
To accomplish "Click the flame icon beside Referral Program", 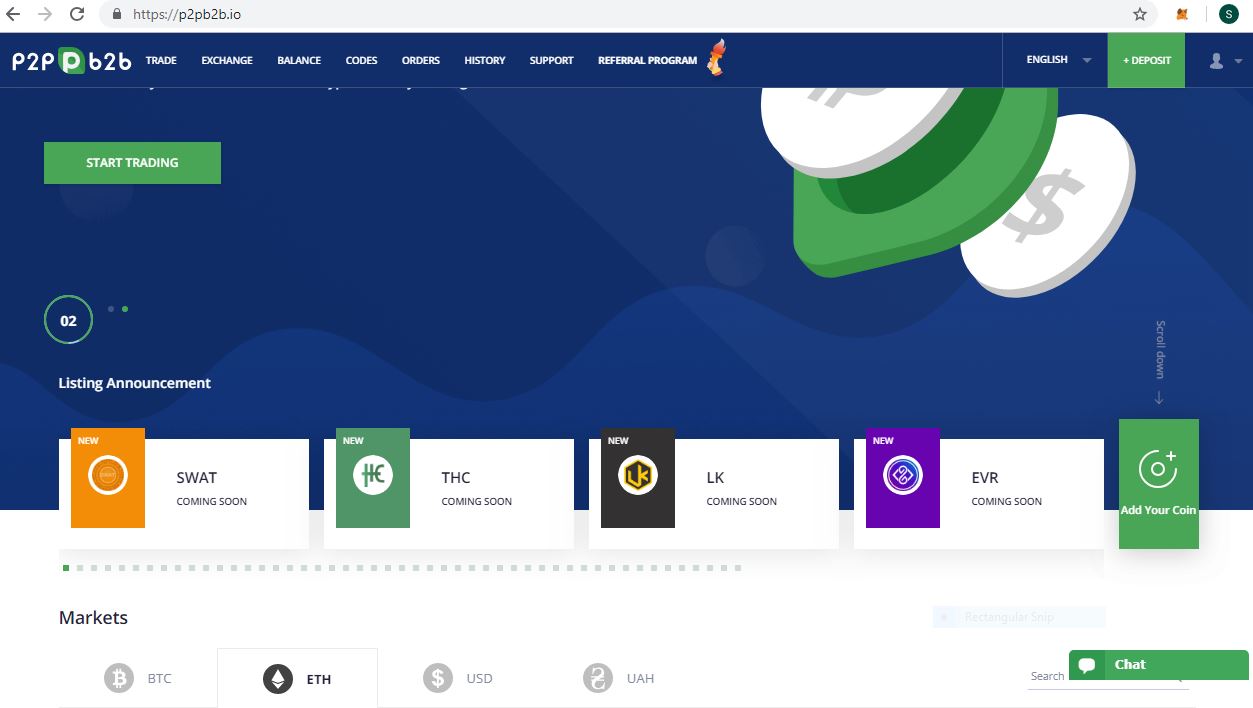I will pos(716,57).
